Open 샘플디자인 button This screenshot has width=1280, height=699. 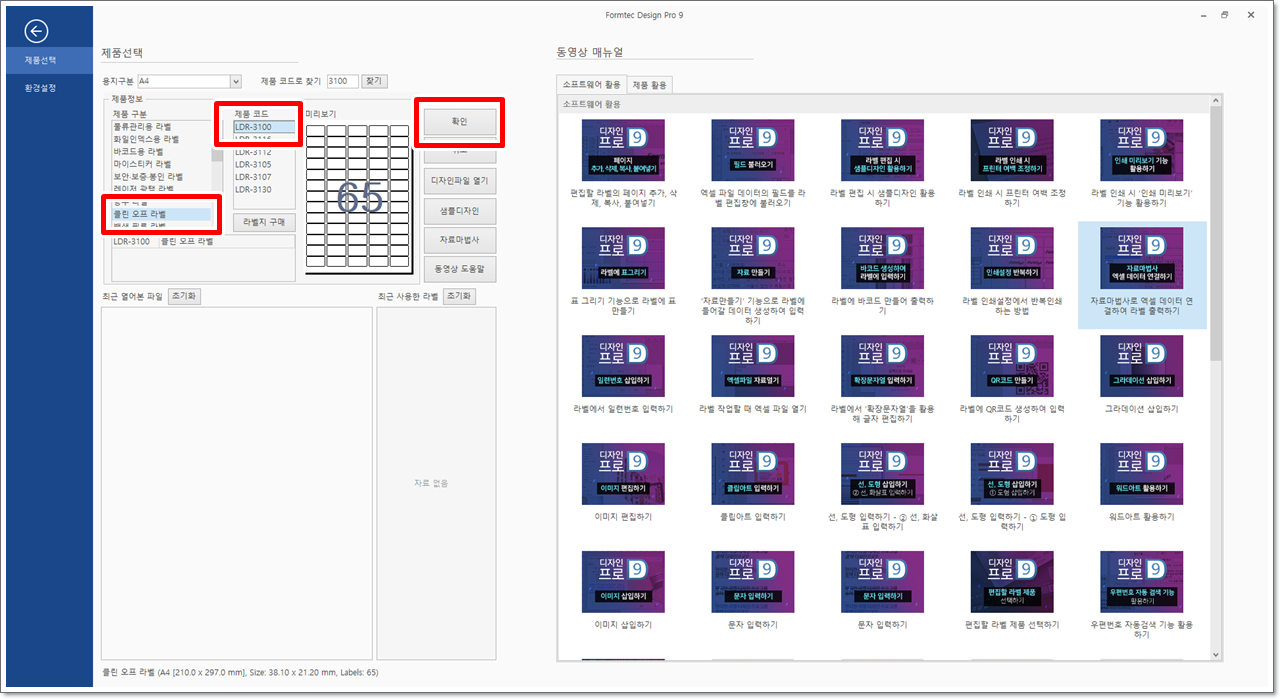tap(459, 211)
